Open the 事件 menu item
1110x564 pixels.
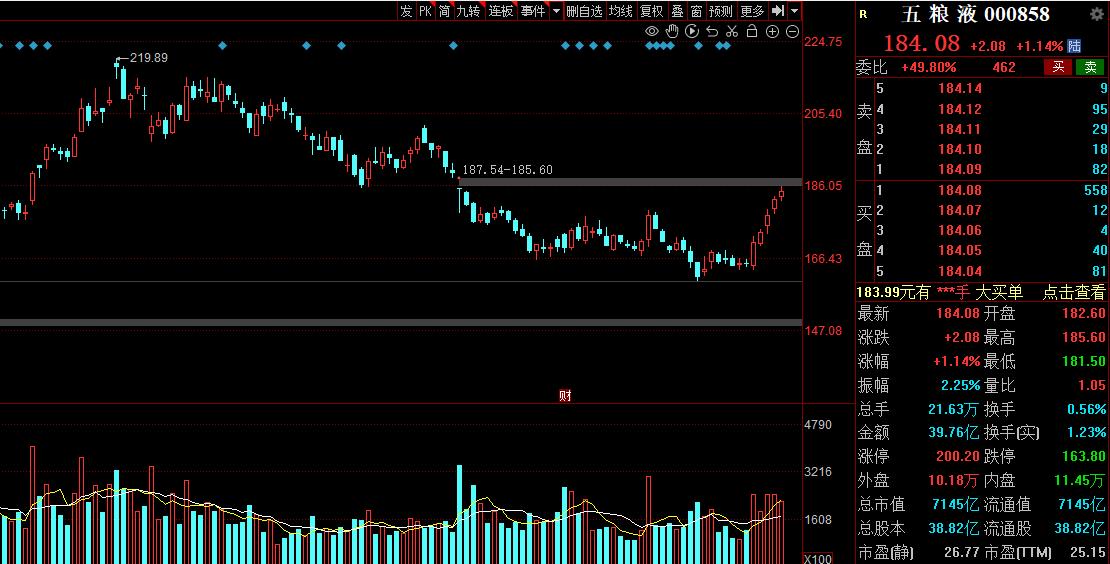[x=533, y=11]
